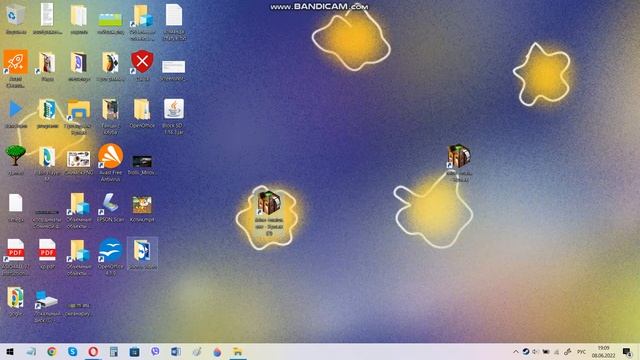Screen dimensions: 640x360
Task: Open Skype from the taskbar
Action: [x=72, y=351]
